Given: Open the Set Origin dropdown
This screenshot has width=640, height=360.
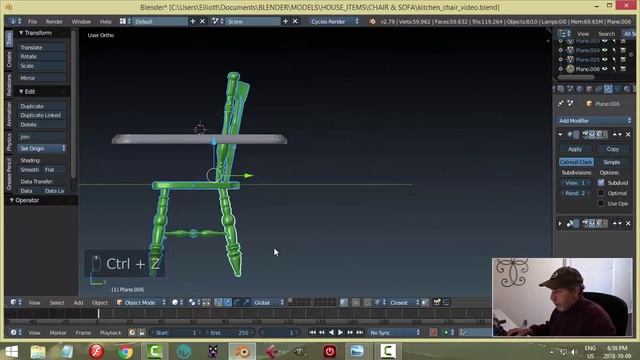Looking at the screenshot, I should (42, 149).
